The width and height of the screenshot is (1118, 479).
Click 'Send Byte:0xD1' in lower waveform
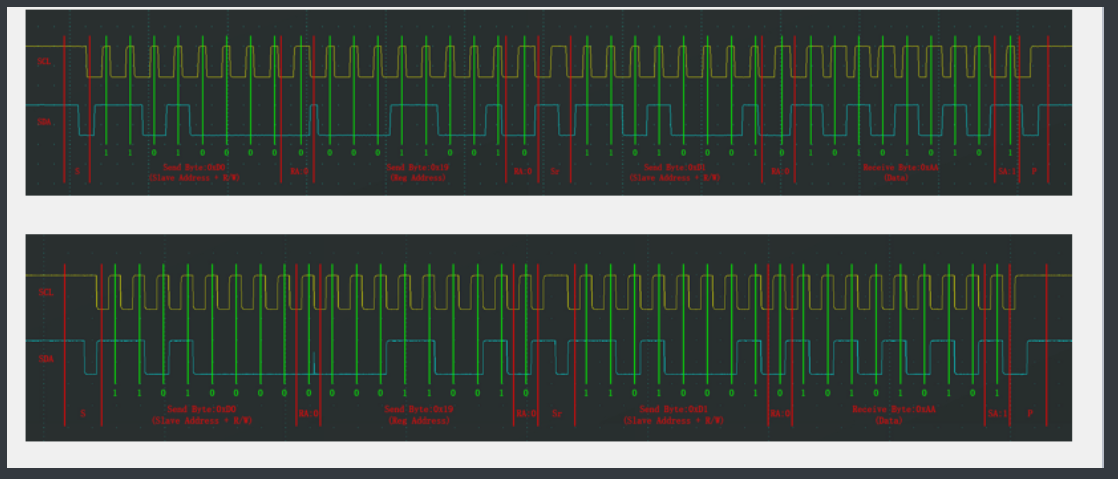(672, 410)
